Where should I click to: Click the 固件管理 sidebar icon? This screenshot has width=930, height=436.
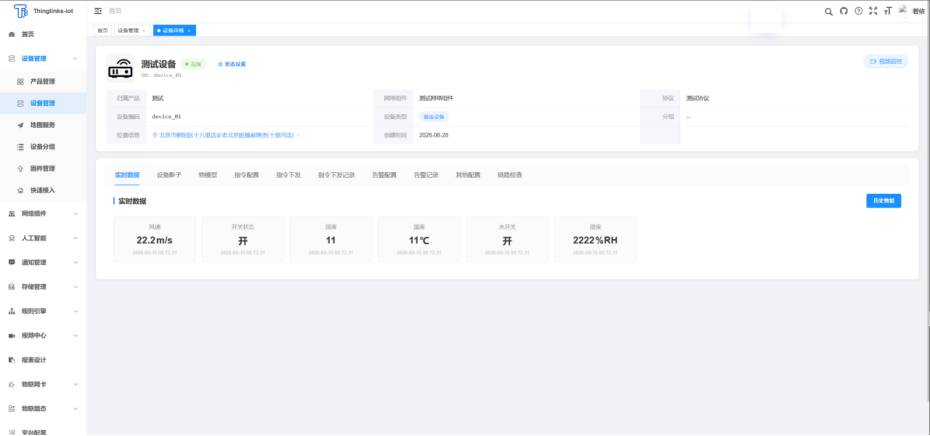tap(20, 168)
